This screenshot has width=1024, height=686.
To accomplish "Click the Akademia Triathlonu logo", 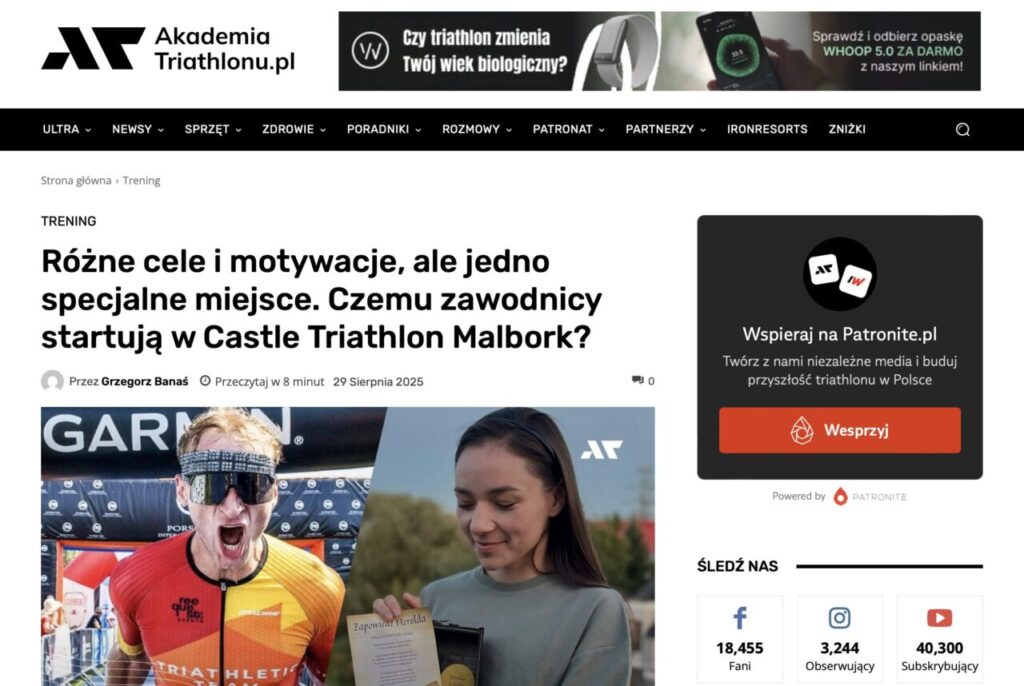I will [168, 48].
